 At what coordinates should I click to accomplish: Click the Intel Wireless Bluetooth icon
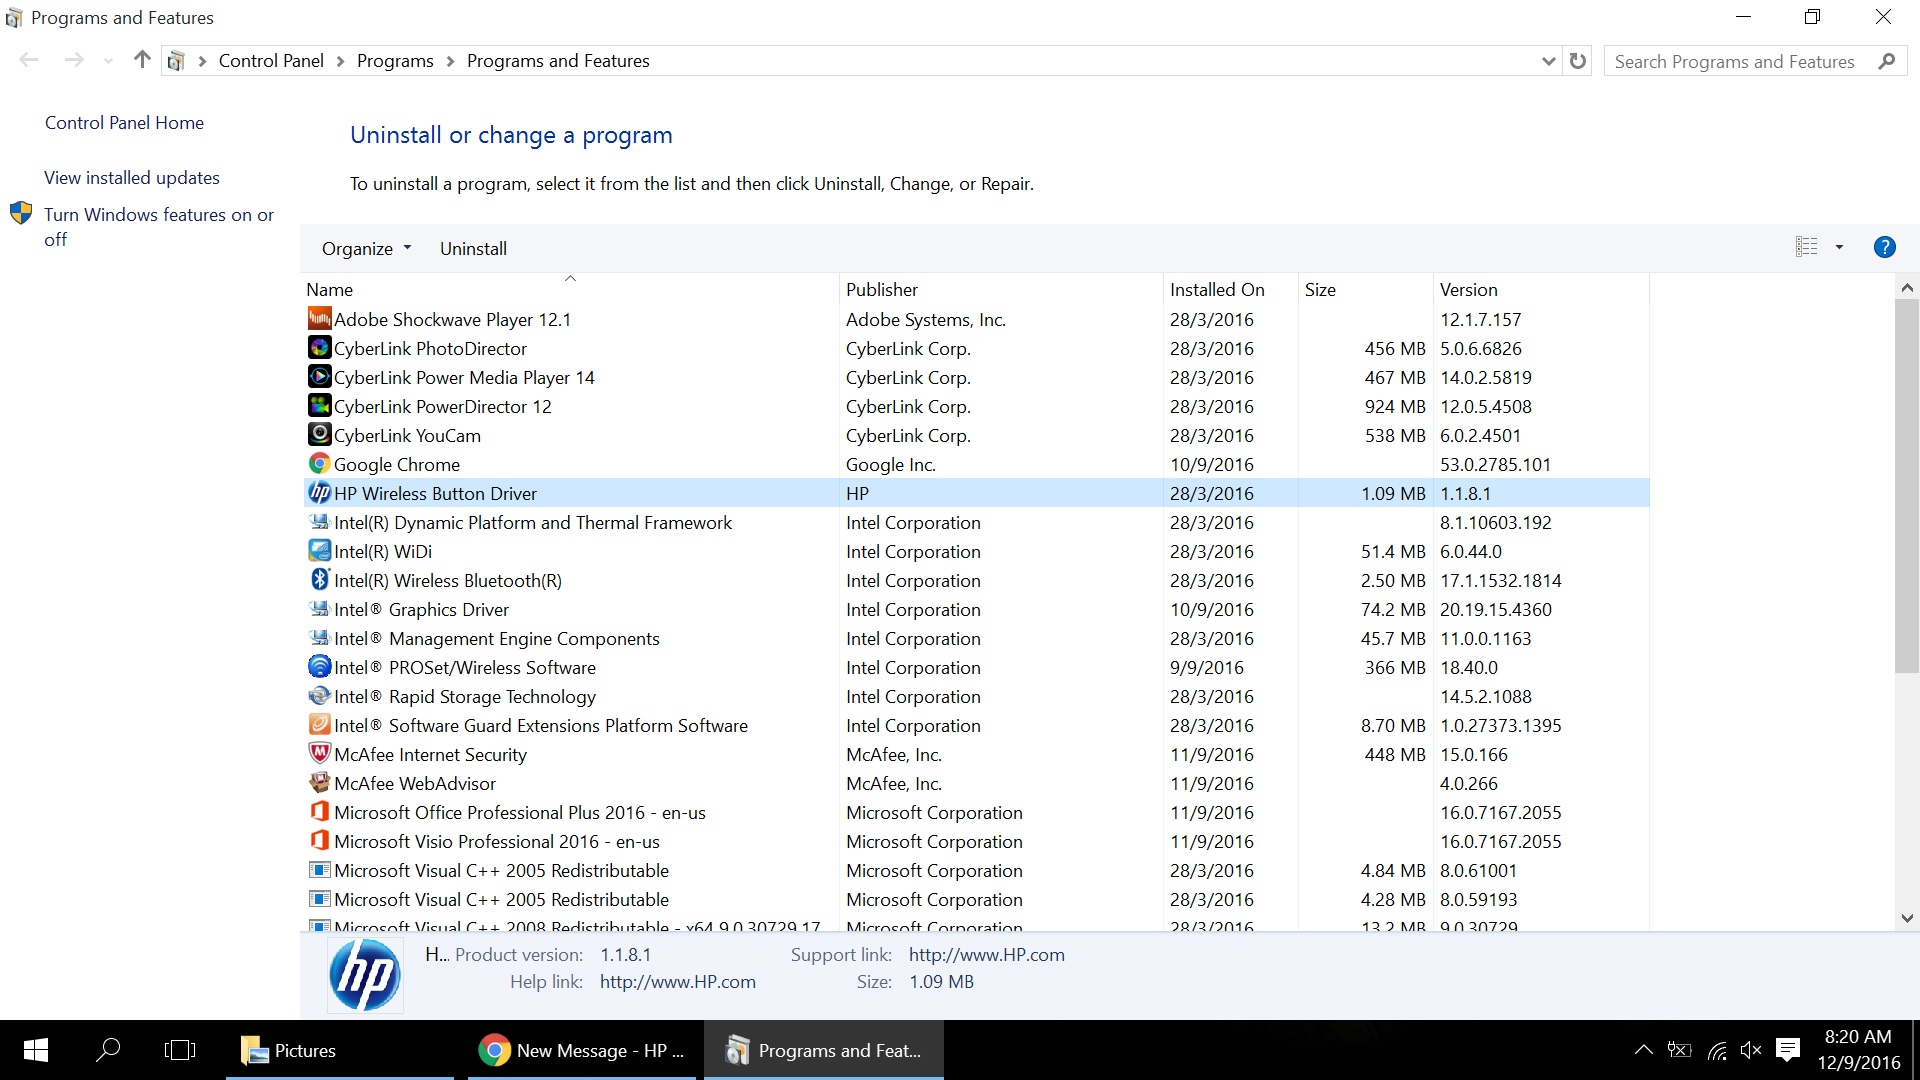point(319,580)
